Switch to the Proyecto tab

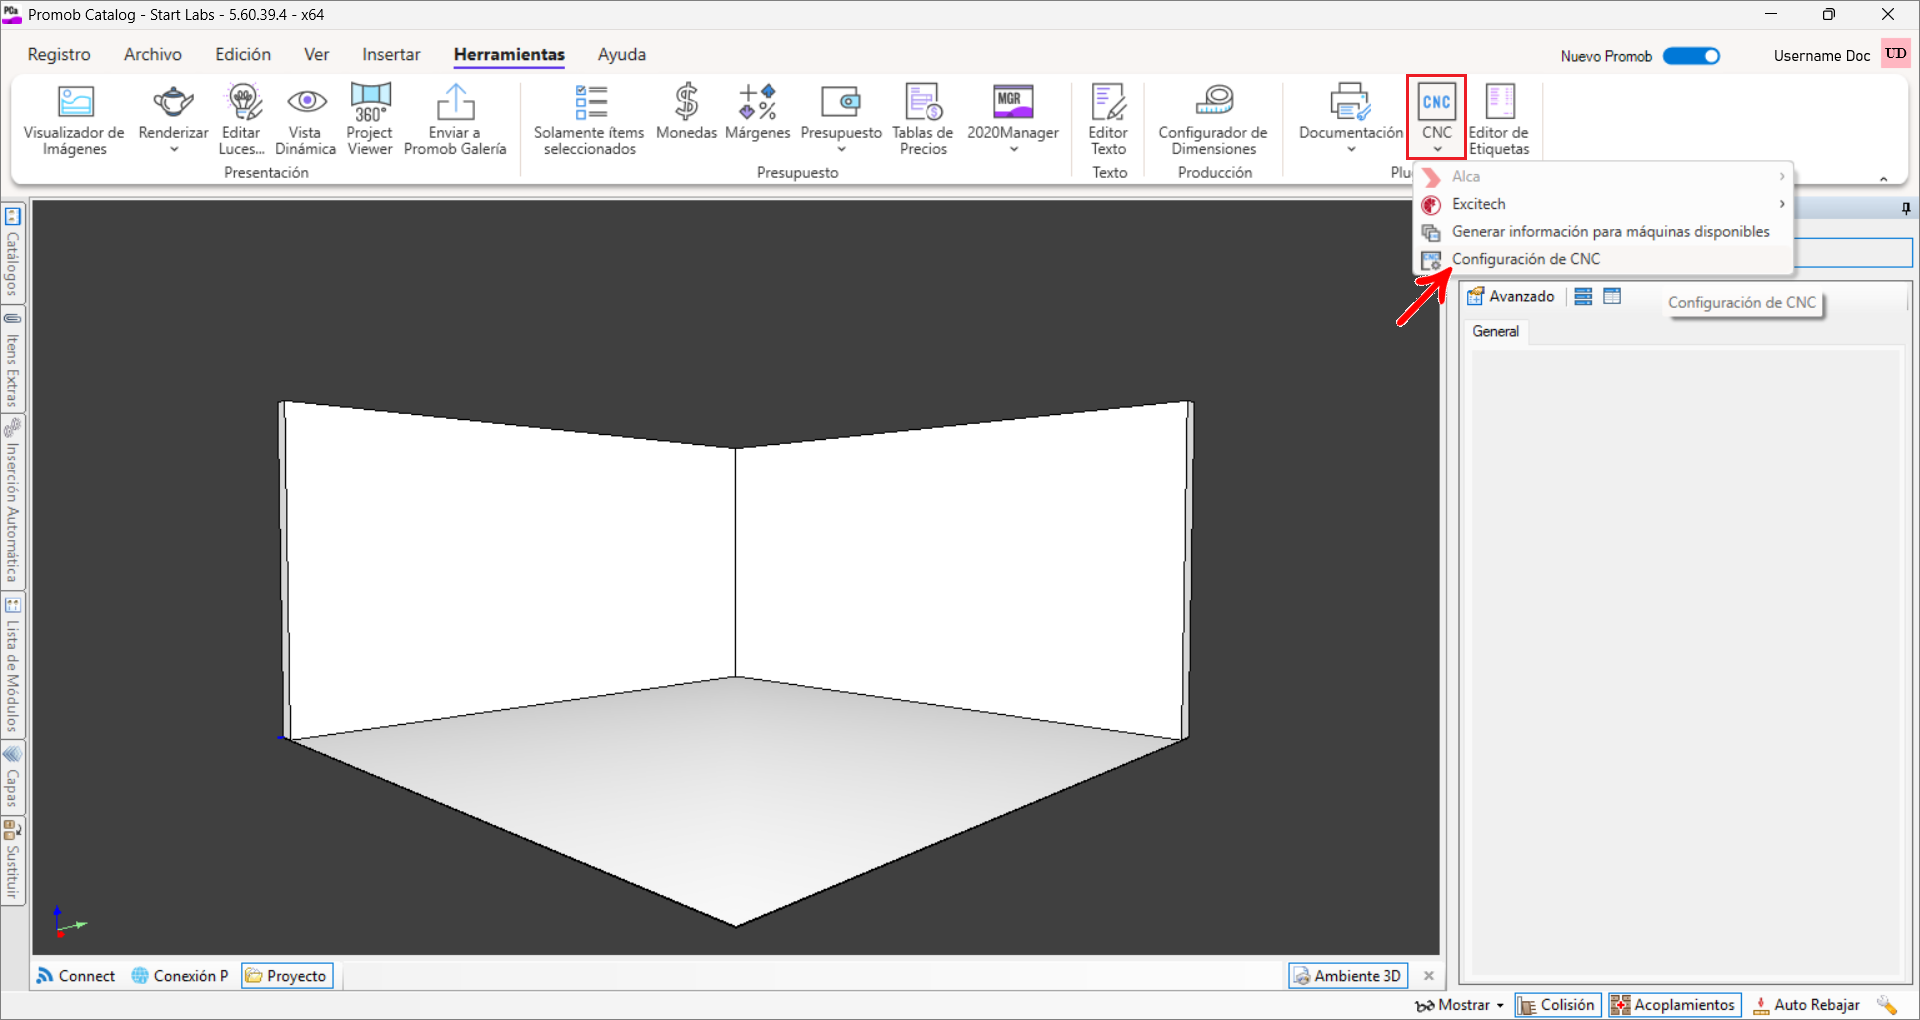[287, 976]
